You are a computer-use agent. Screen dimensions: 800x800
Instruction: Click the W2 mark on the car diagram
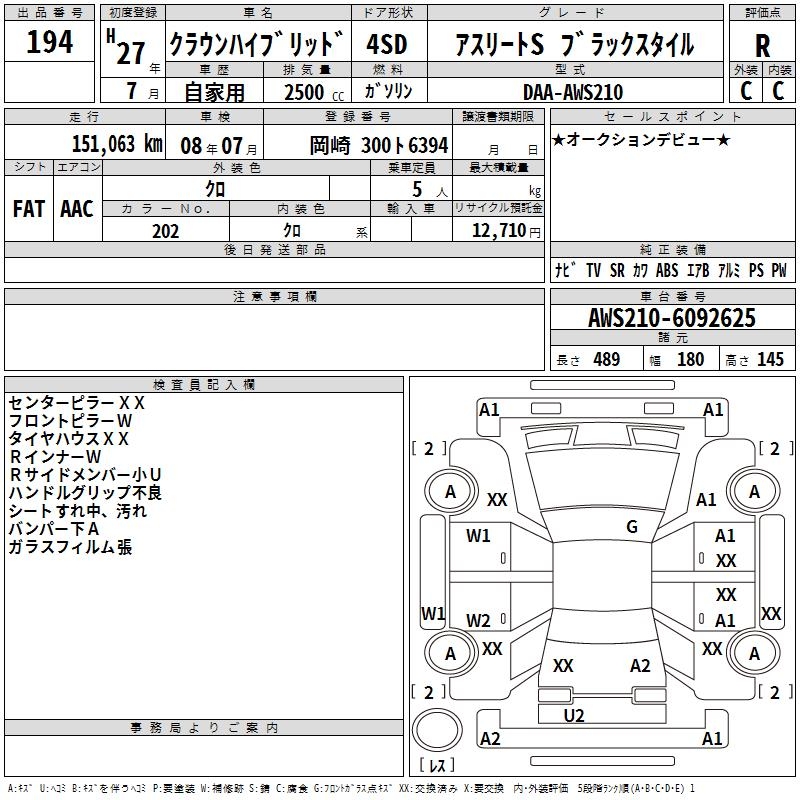[479, 620]
